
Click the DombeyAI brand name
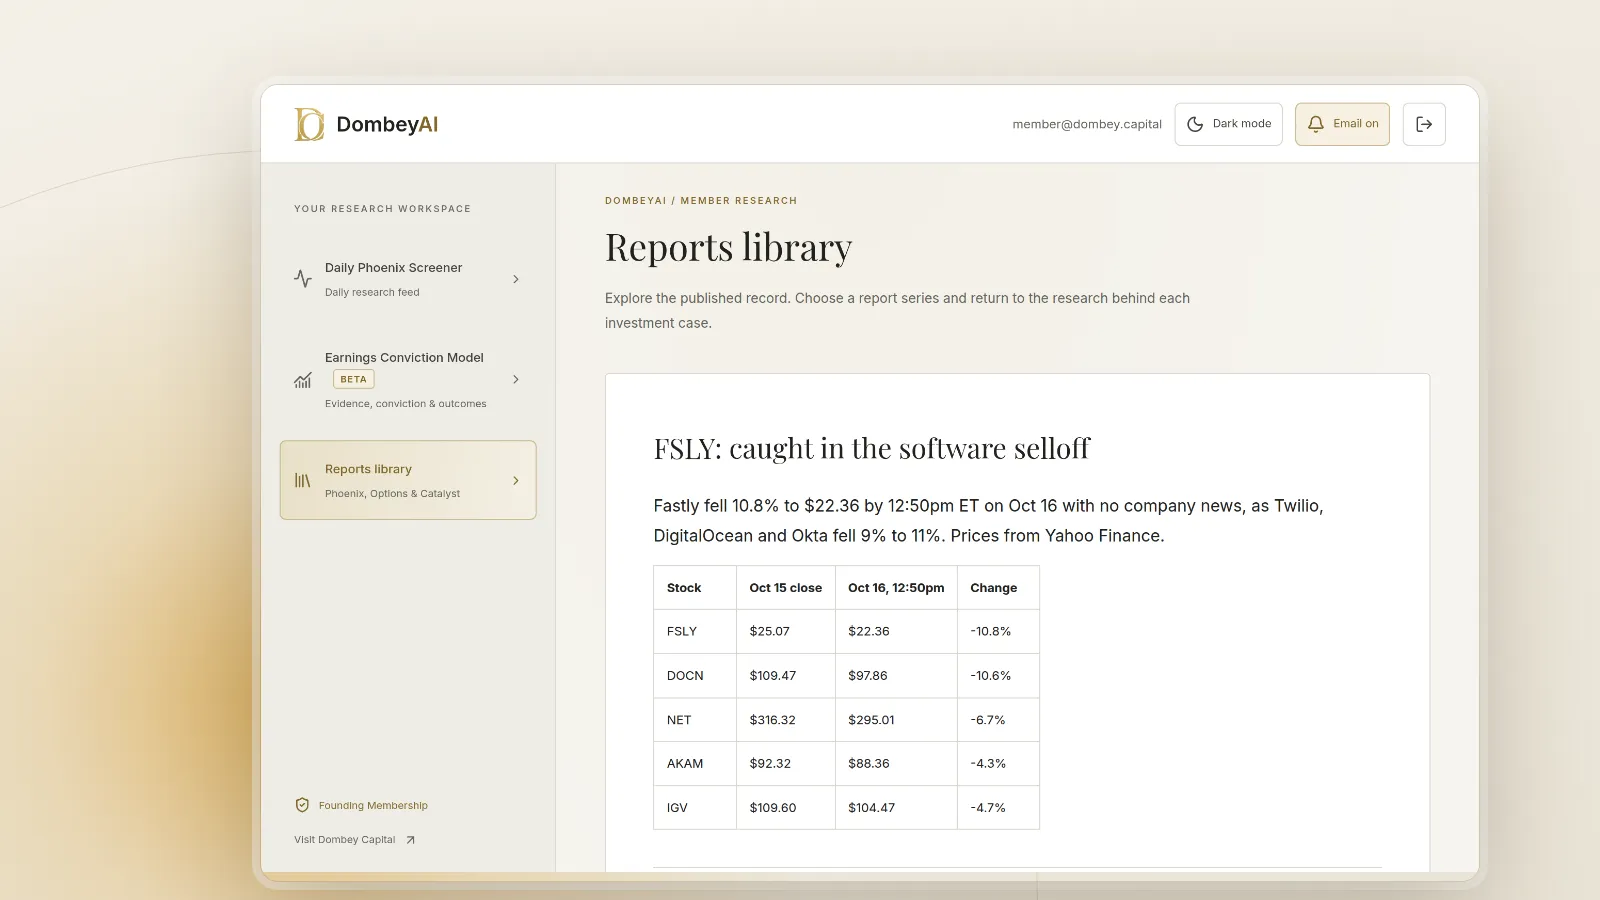(x=387, y=124)
